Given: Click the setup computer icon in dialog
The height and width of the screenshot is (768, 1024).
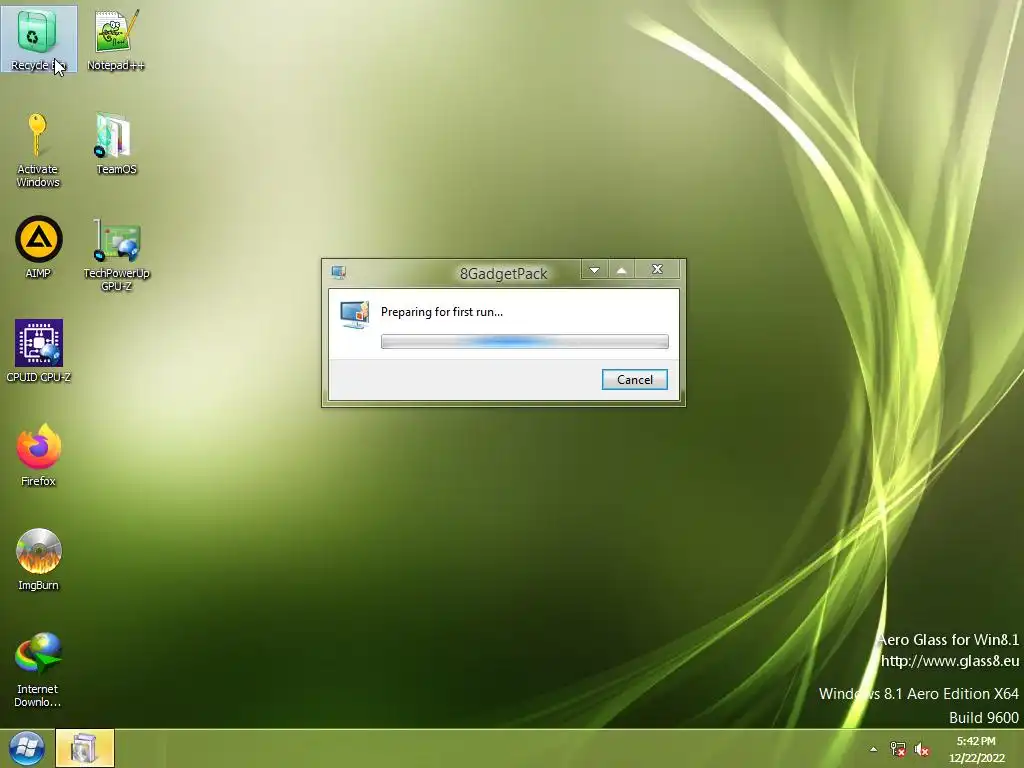Looking at the screenshot, I should tap(355, 314).
